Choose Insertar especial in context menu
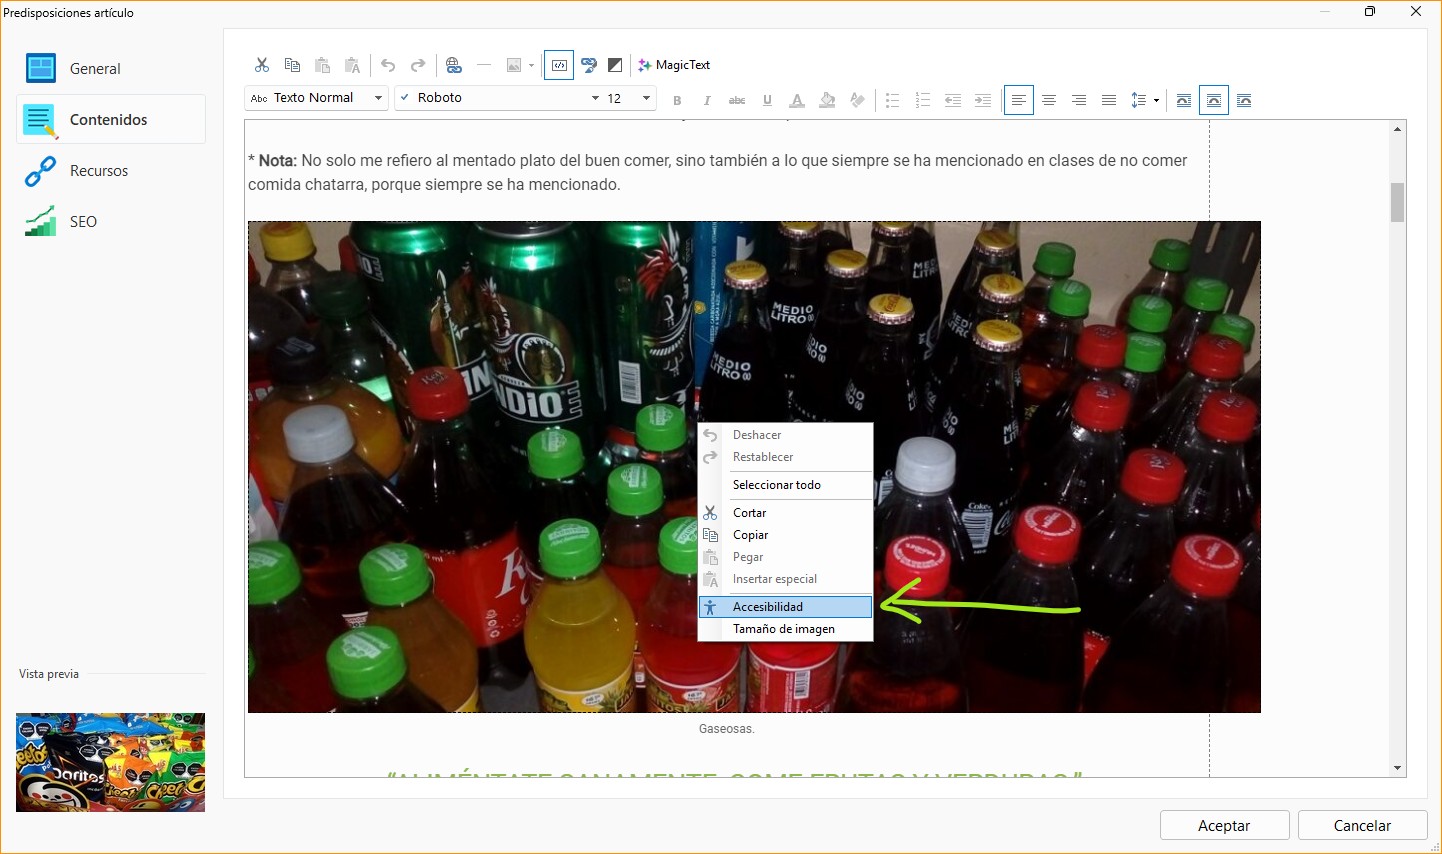This screenshot has width=1442, height=854. (x=785, y=579)
